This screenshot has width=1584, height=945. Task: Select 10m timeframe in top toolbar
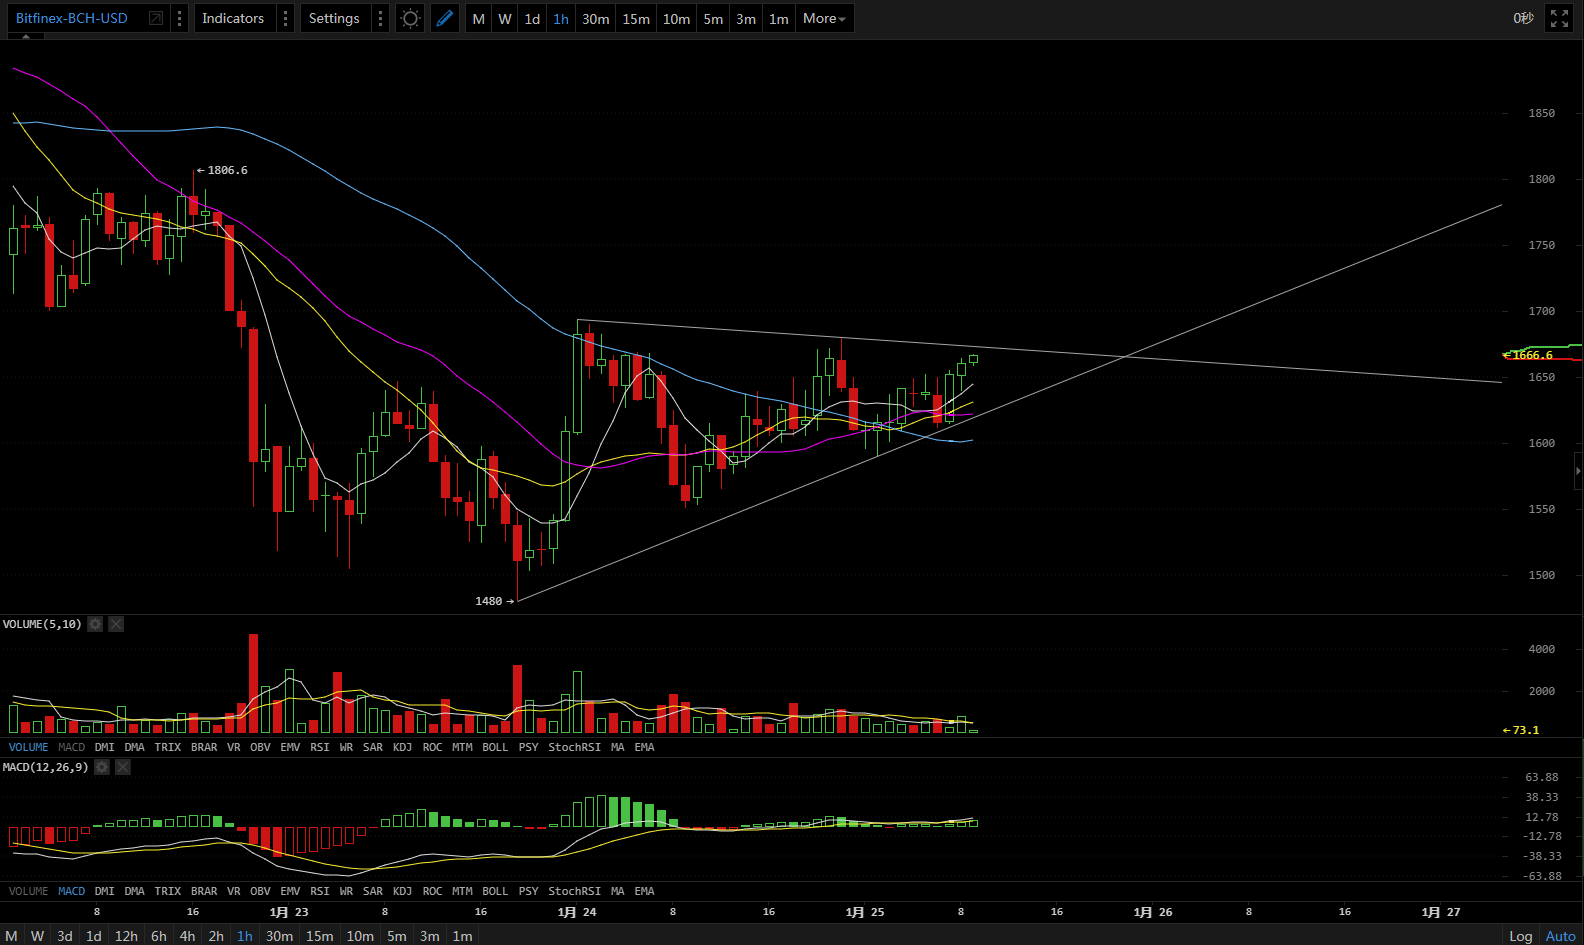677,18
